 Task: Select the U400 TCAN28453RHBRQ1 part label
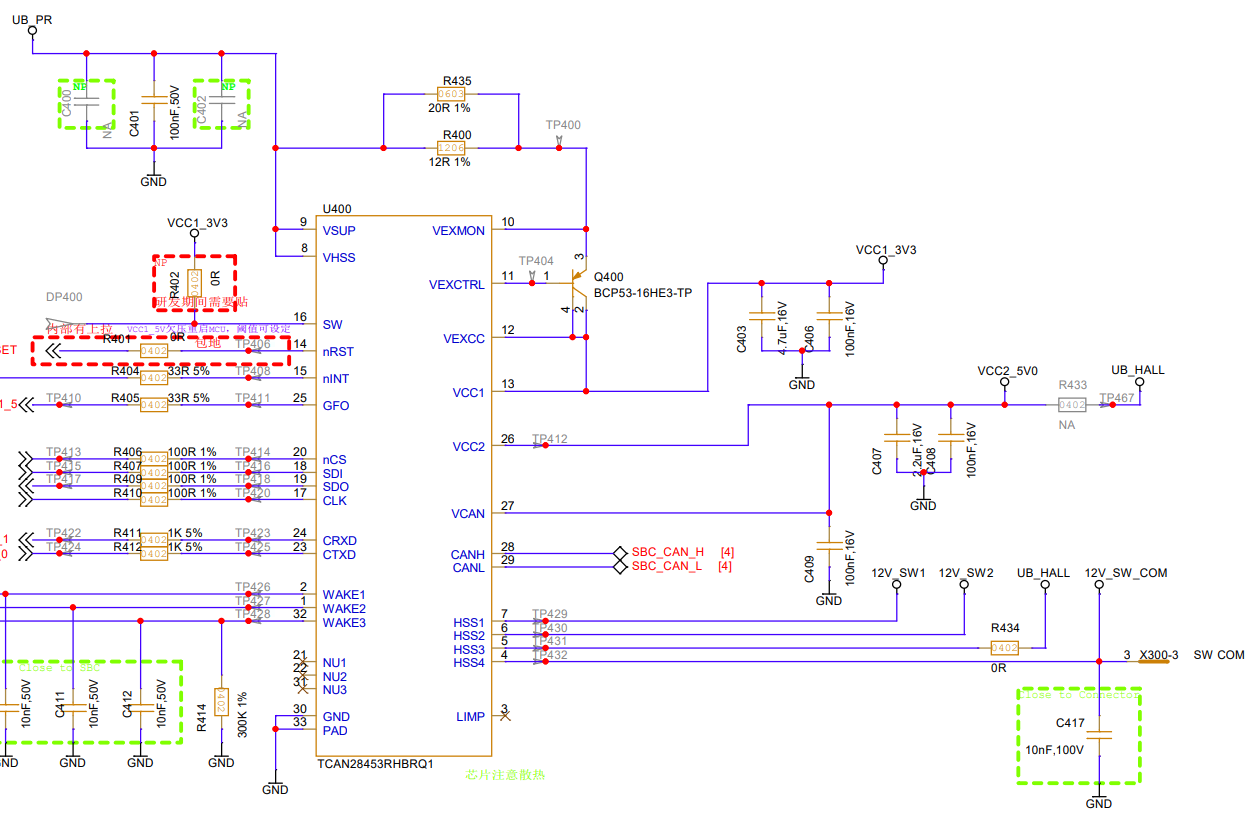coord(375,764)
